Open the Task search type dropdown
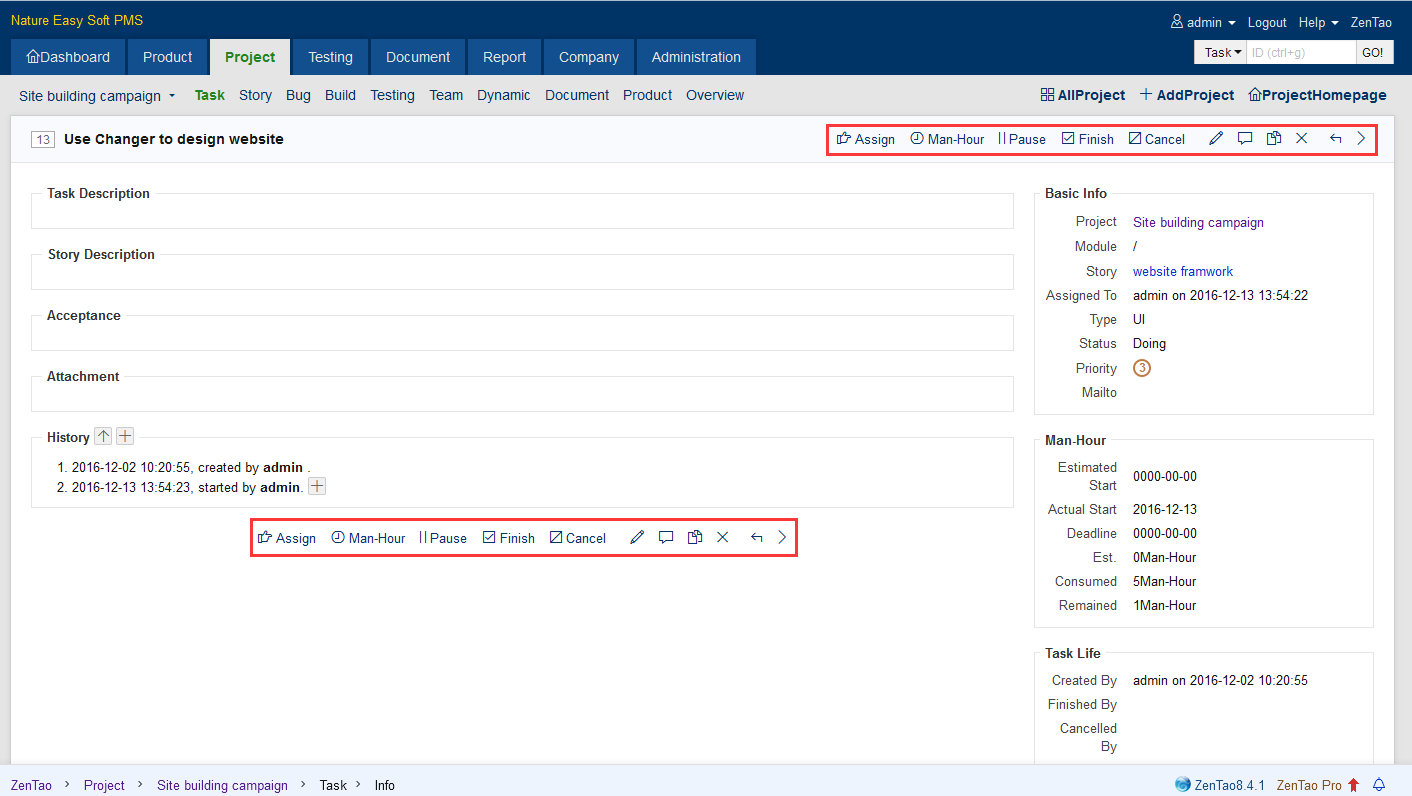Screen dimensions: 1412x796 click(x=1222, y=53)
